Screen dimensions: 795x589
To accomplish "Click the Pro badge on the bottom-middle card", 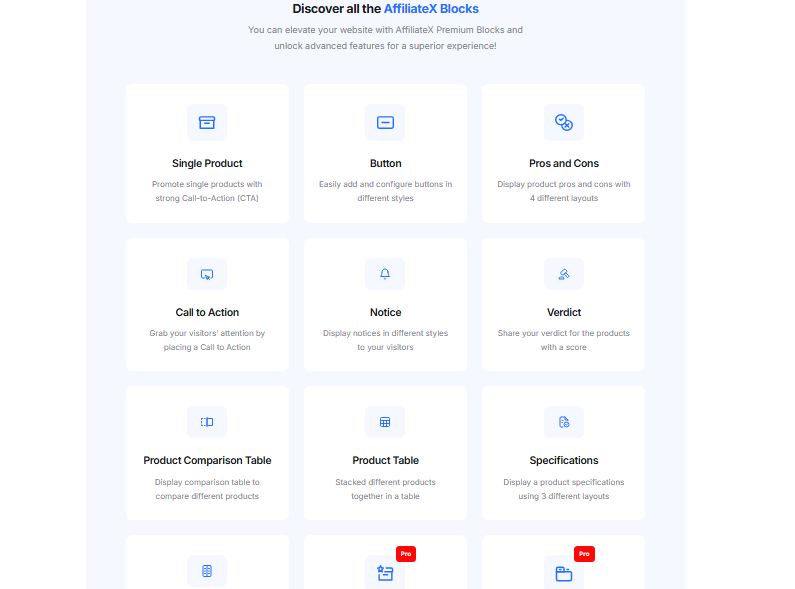I will 406,554.
